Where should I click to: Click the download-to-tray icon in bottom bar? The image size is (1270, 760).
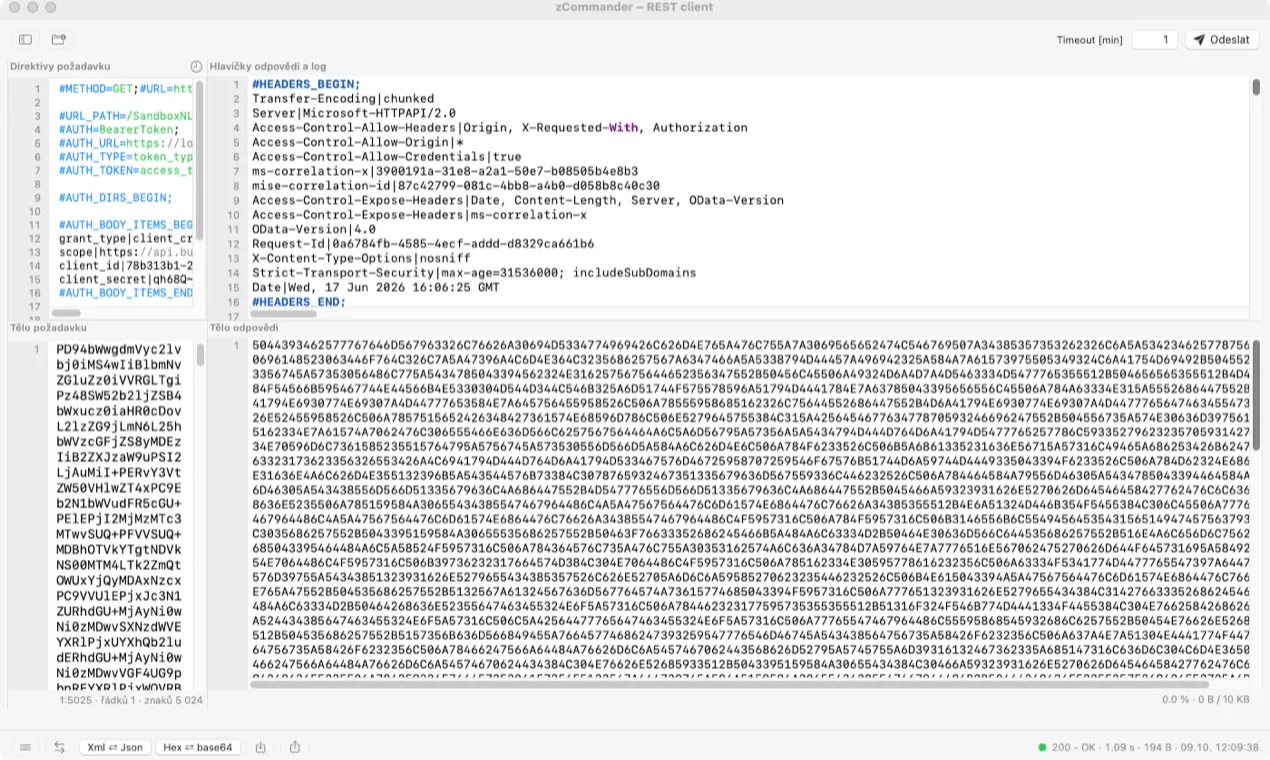261,747
